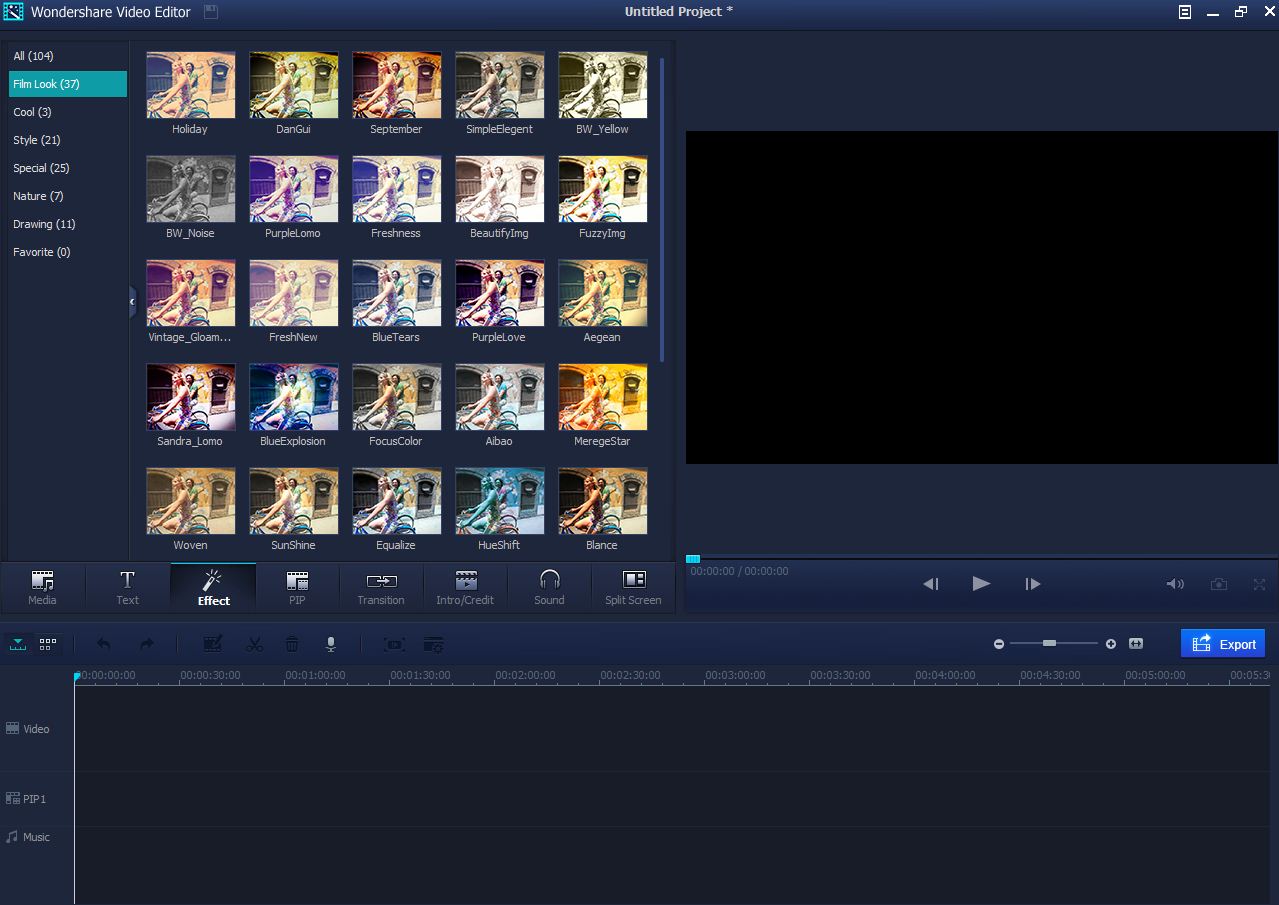Apply the Holiday effect thumbnail
The width and height of the screenshot is (1279, 905).
190,85
